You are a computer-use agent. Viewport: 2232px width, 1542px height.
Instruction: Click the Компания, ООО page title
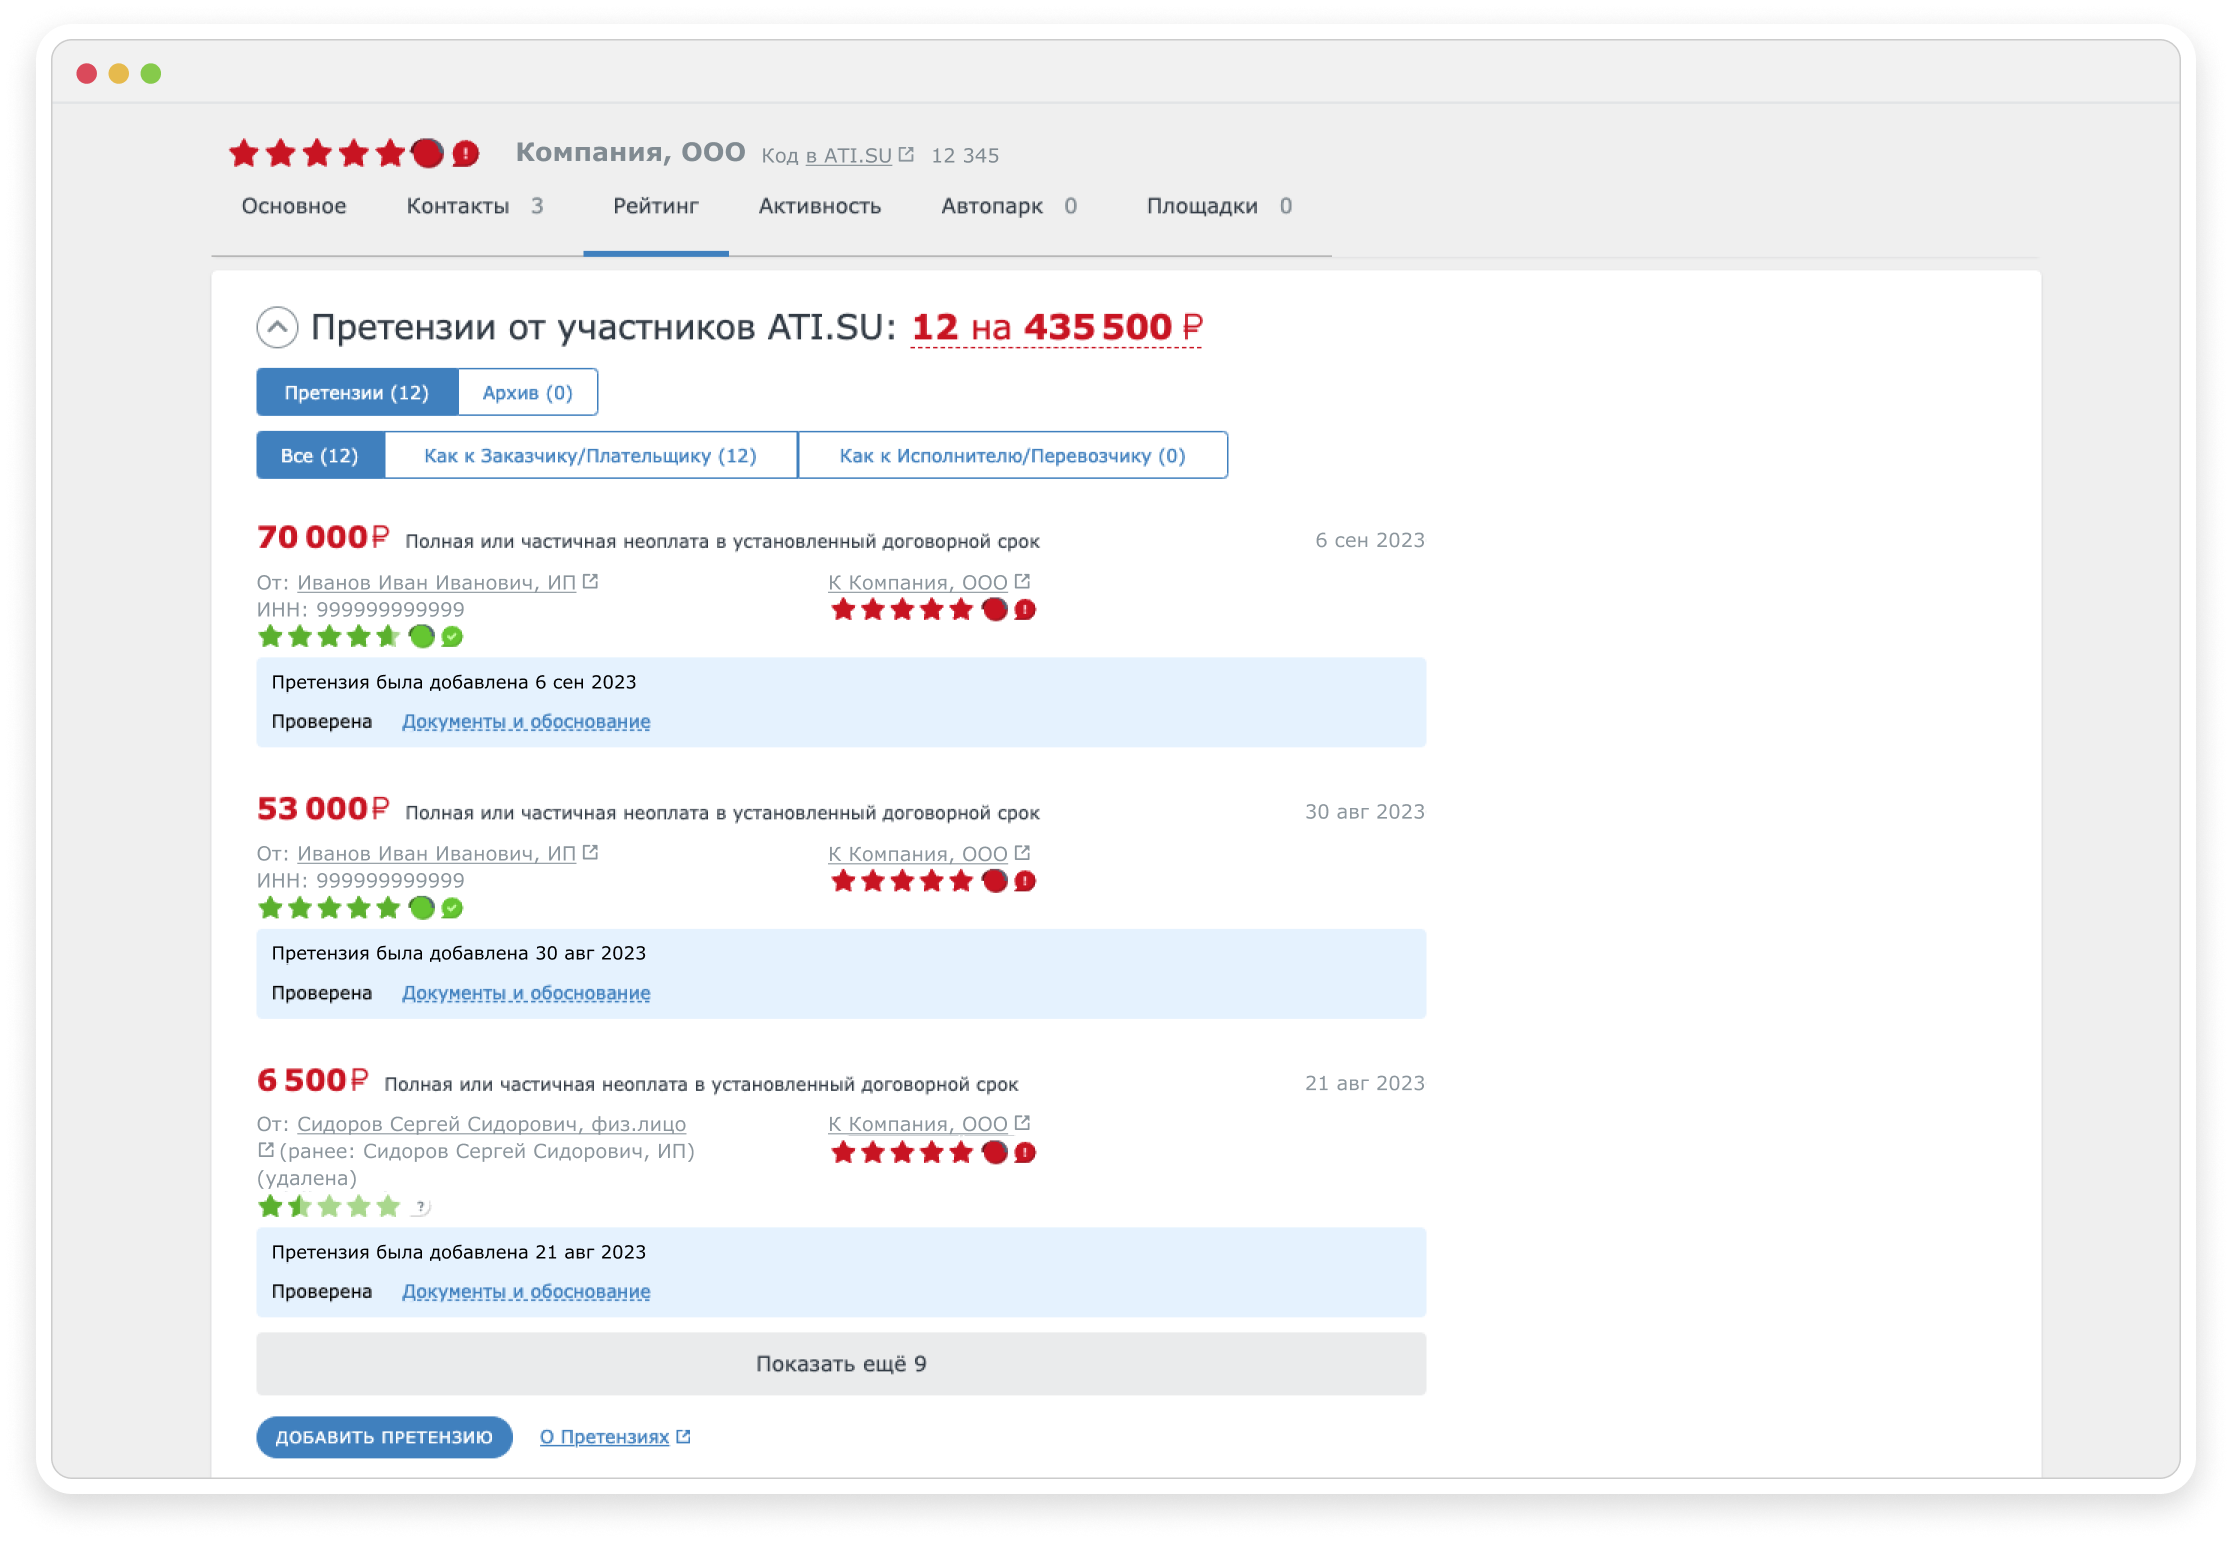(x=630, y=152)
